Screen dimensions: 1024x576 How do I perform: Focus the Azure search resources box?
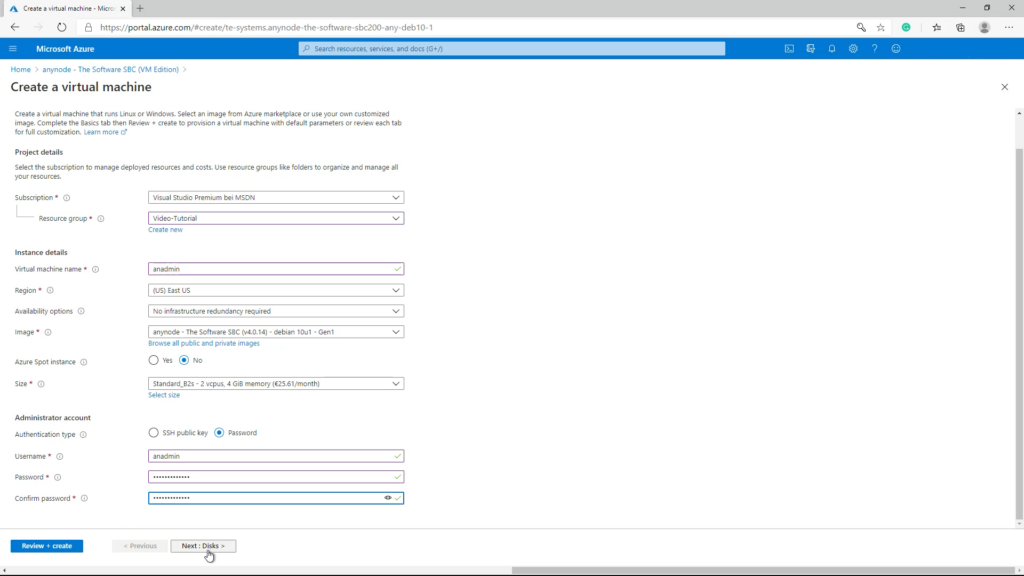pos(512,48)
